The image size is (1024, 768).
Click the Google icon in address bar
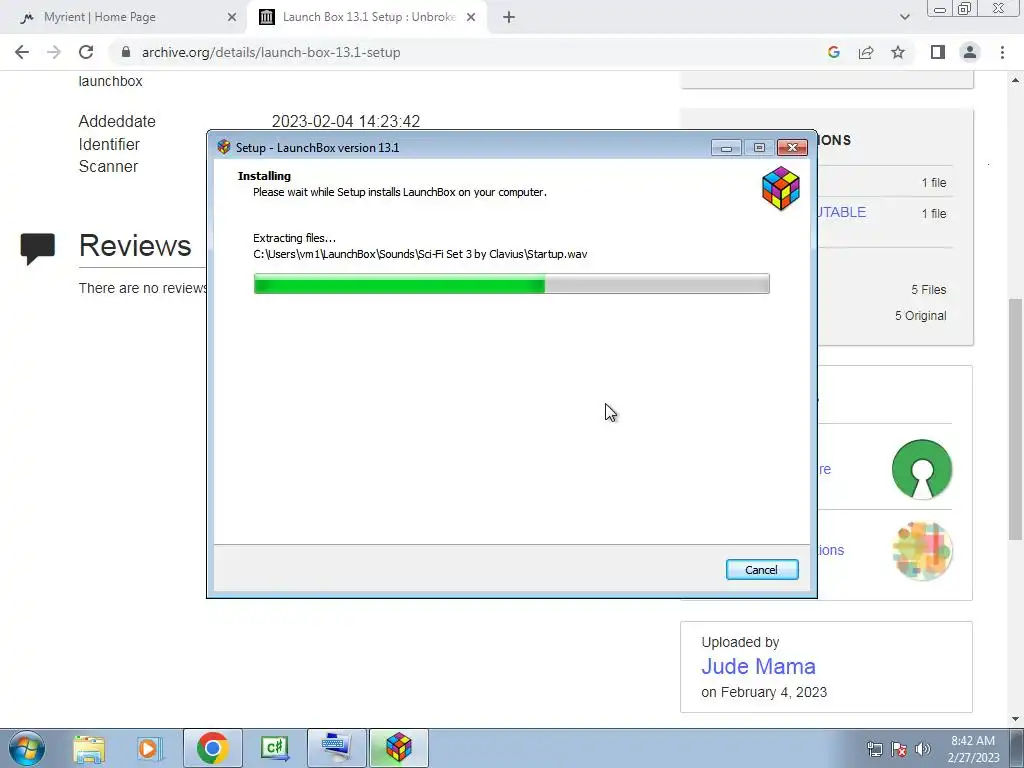(x=833, y=52)
